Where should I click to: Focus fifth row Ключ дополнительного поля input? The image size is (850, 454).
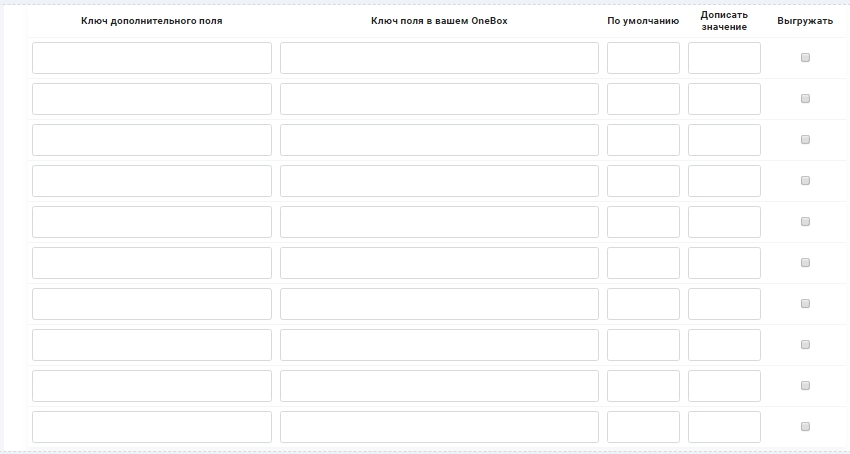pyautogui.click(x=152, y=222)
